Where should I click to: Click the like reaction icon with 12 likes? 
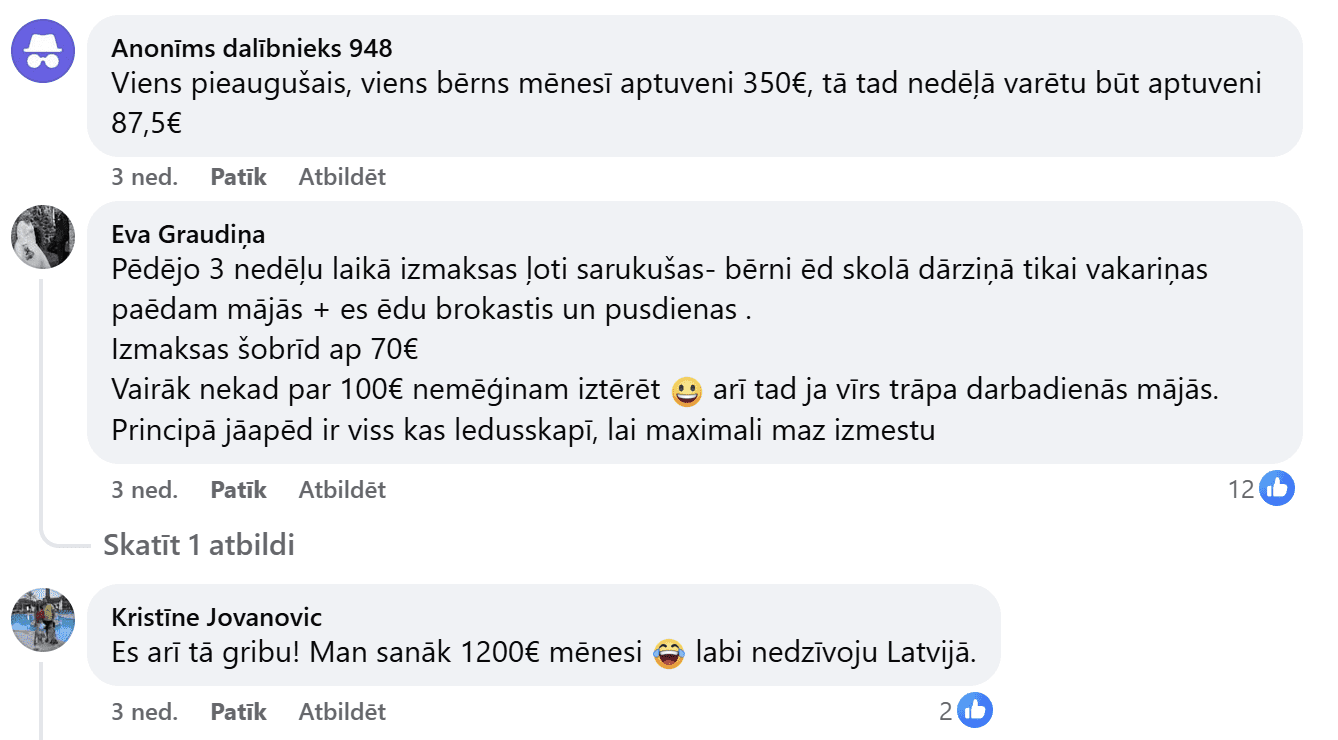1276,489
